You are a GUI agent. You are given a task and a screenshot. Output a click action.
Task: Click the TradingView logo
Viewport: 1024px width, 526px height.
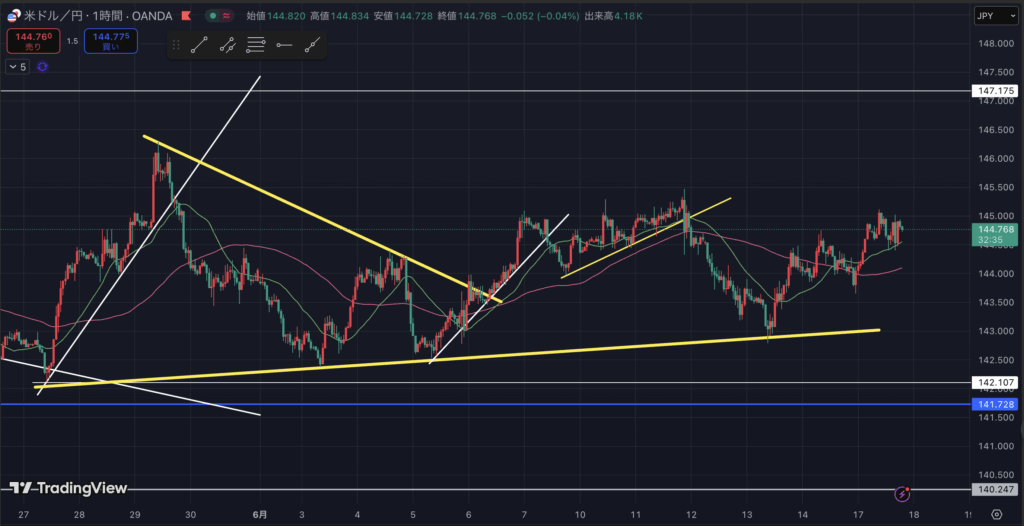click(68, 488)
